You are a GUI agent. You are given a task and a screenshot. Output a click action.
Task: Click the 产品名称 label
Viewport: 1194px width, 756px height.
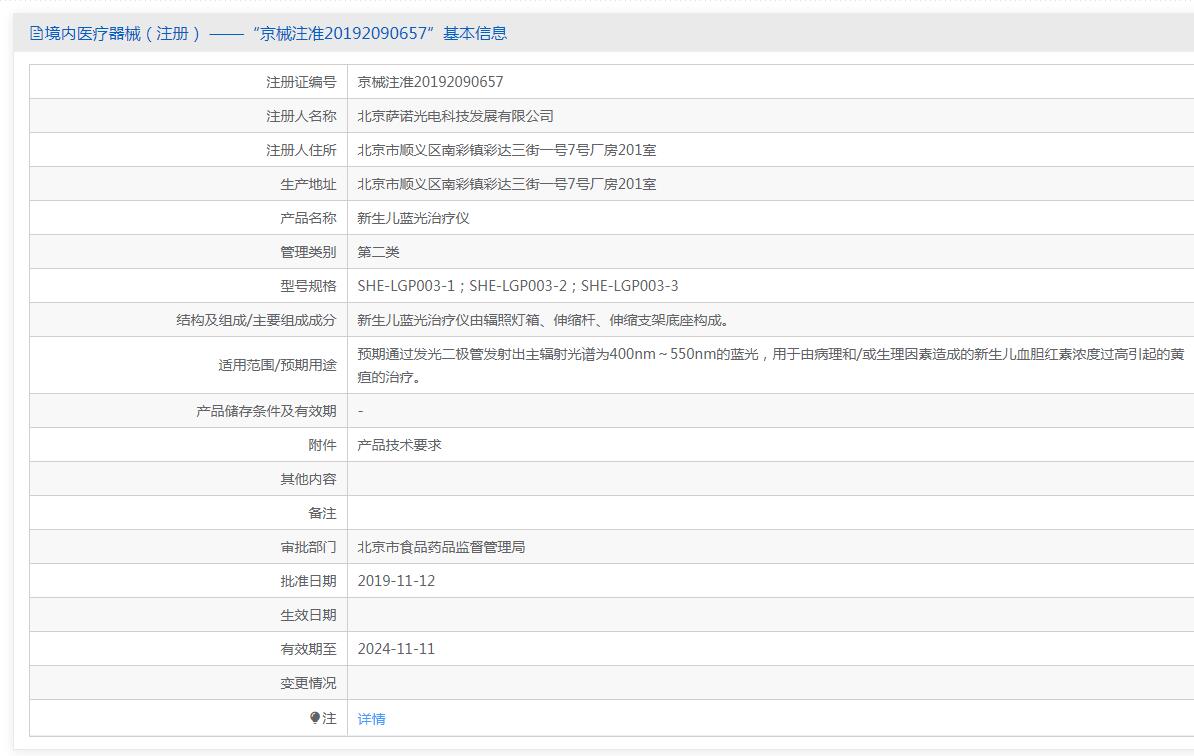click(x=308, y=218)
